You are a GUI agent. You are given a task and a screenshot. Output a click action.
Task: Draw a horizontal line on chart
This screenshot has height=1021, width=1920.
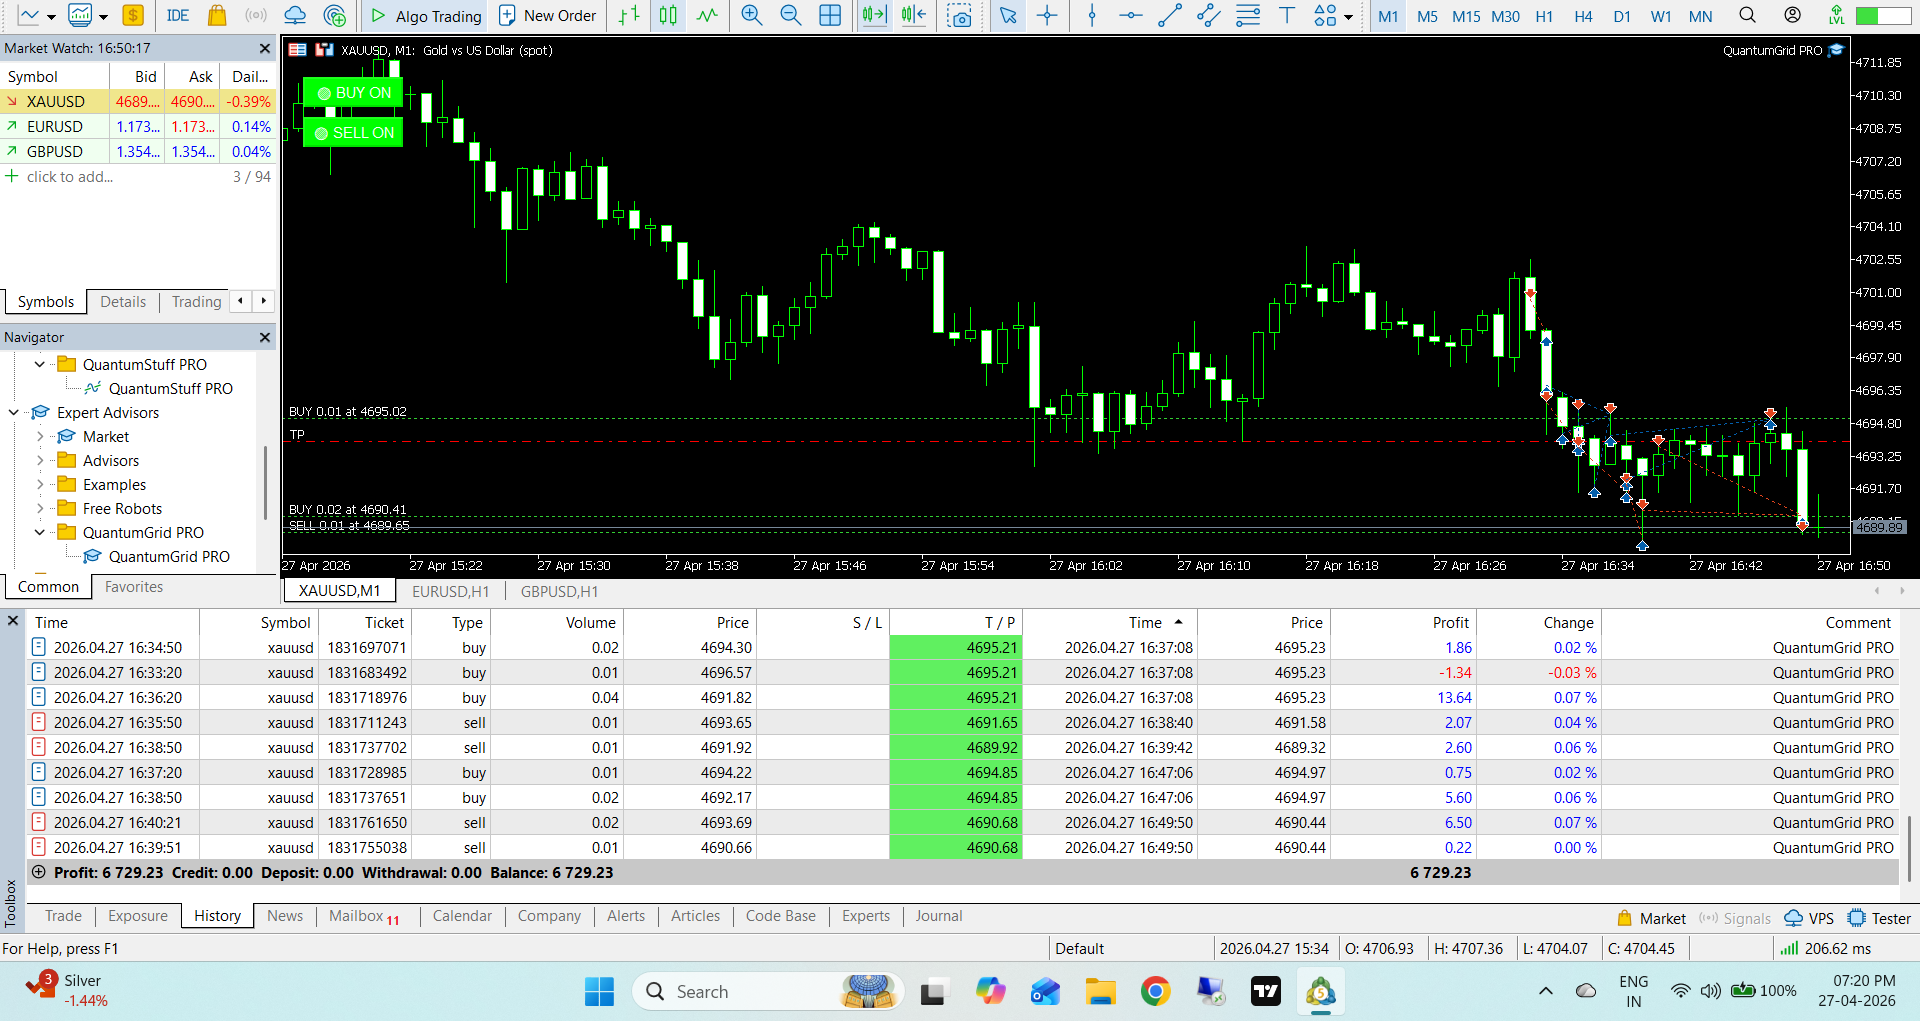click(x=1131, y=15)
